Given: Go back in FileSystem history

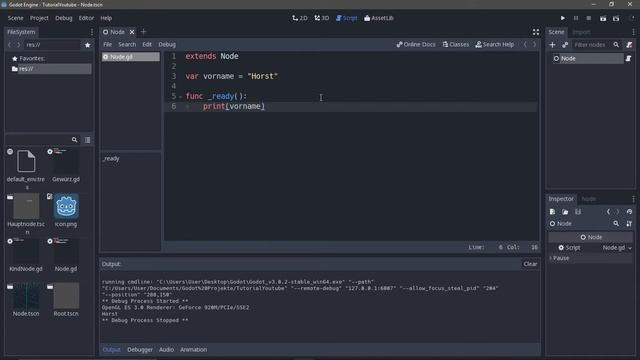Looking at the screenshot, I should pos(10,45).
